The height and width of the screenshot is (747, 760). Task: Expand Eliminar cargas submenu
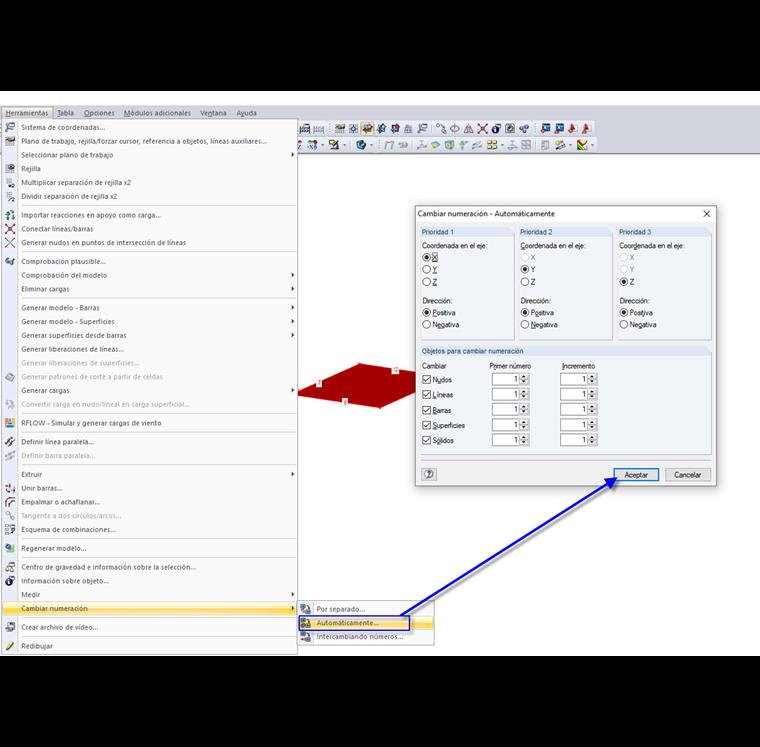[292, 289]
